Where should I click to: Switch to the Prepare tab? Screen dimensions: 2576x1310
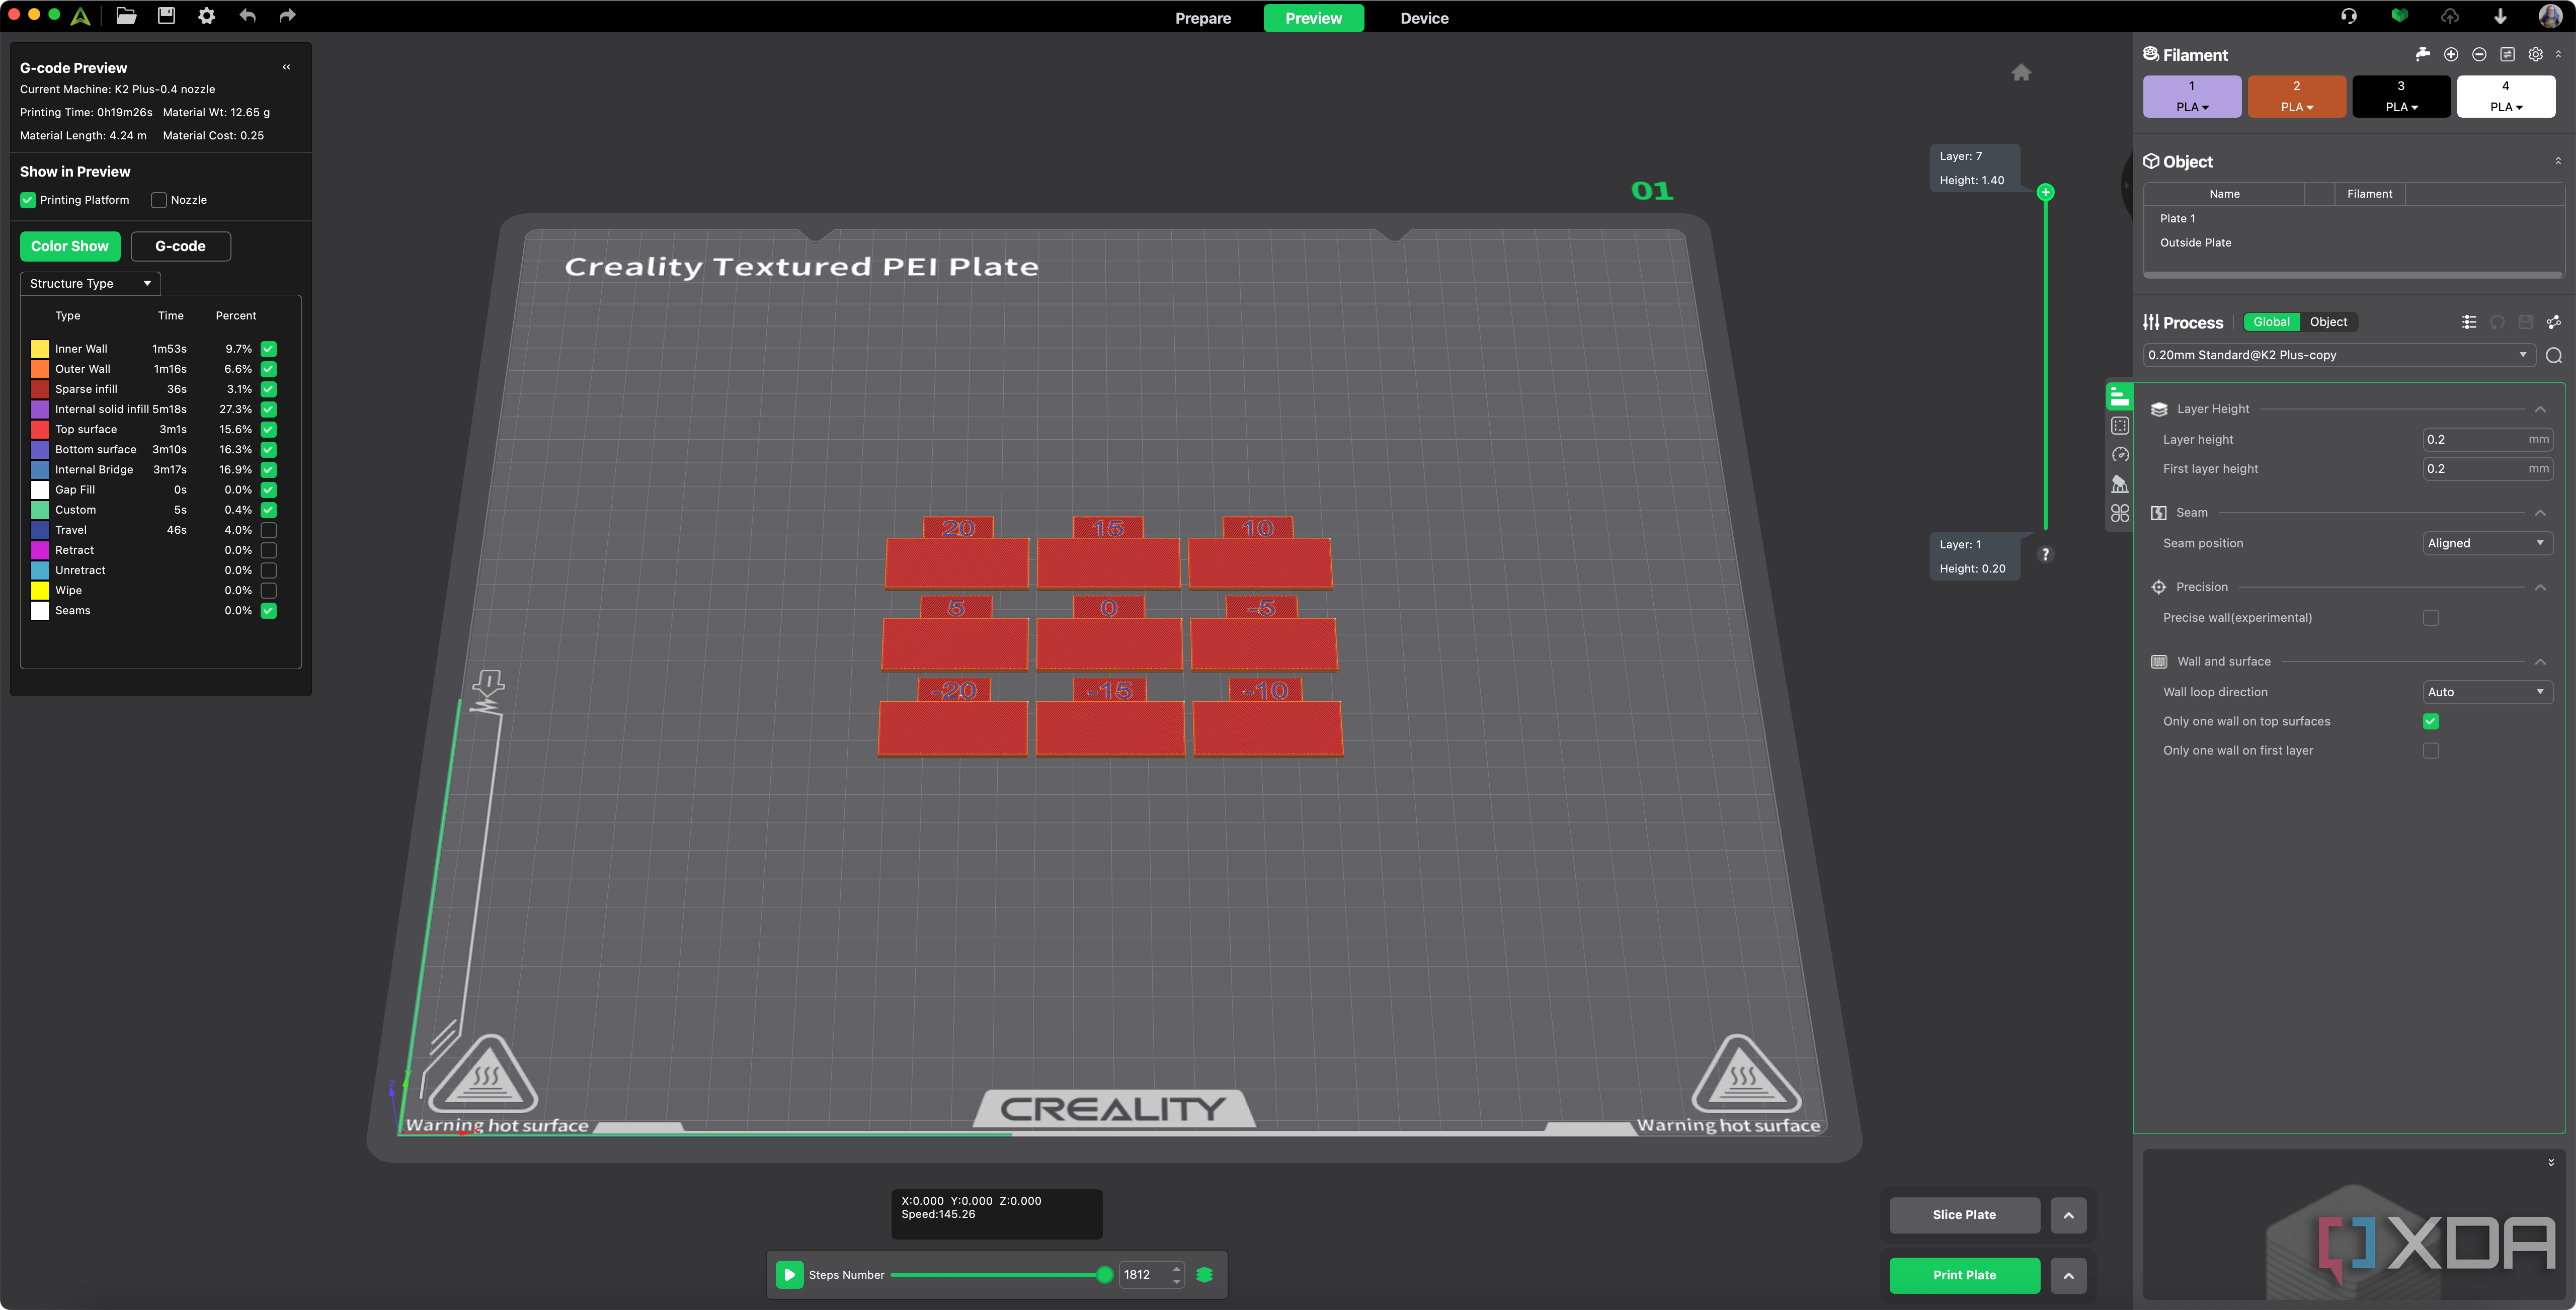click(1203, 18)
